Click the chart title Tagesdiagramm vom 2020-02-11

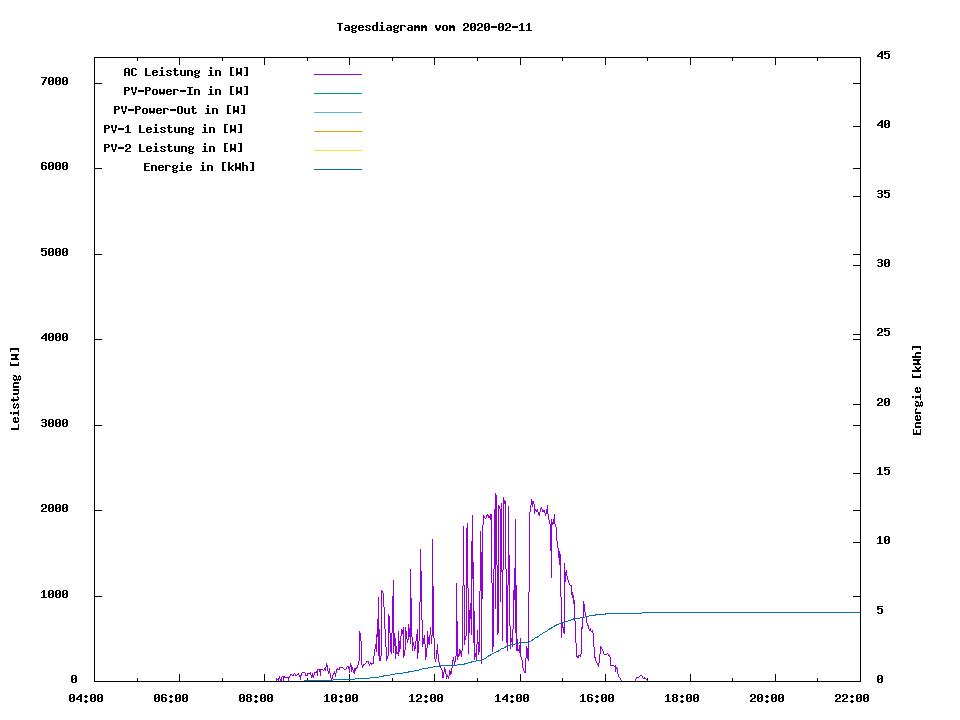point(434,27)
